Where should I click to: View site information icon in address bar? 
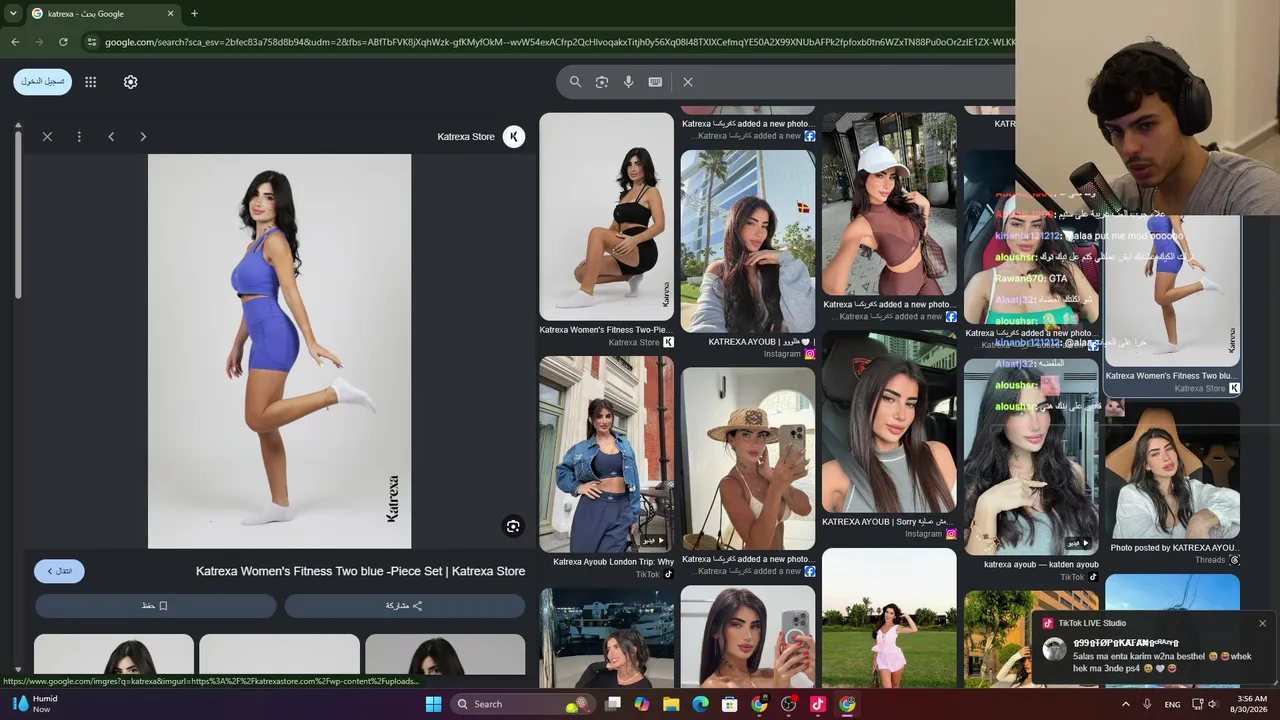click(x=92, y=42)
